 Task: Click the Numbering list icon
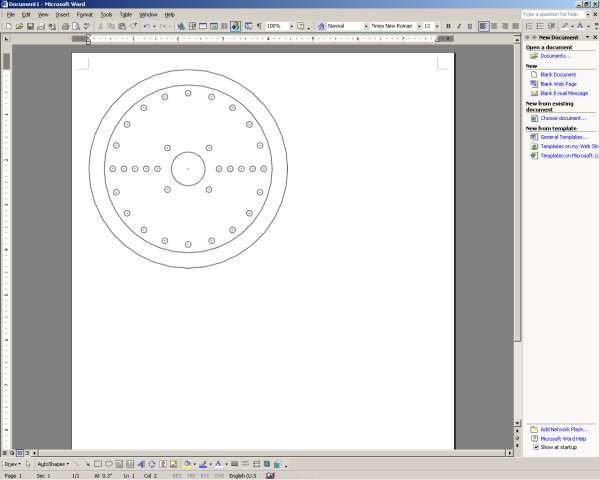pos(529,26)
